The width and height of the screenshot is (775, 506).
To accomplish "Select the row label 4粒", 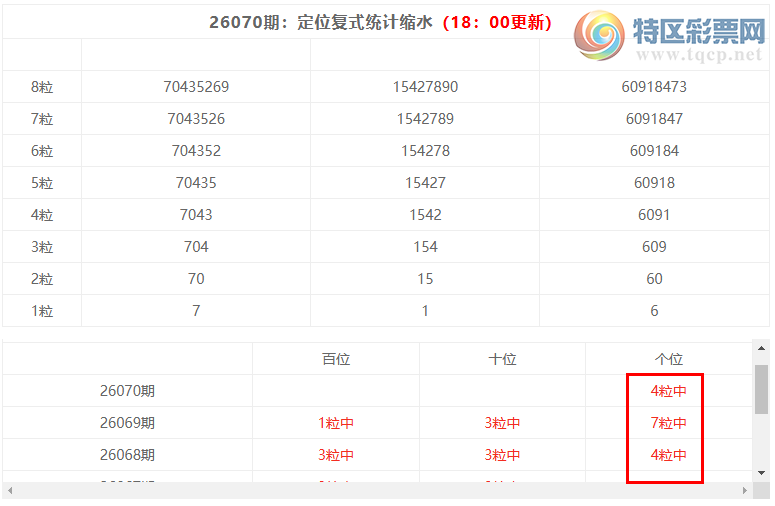I will click(42, 215).
